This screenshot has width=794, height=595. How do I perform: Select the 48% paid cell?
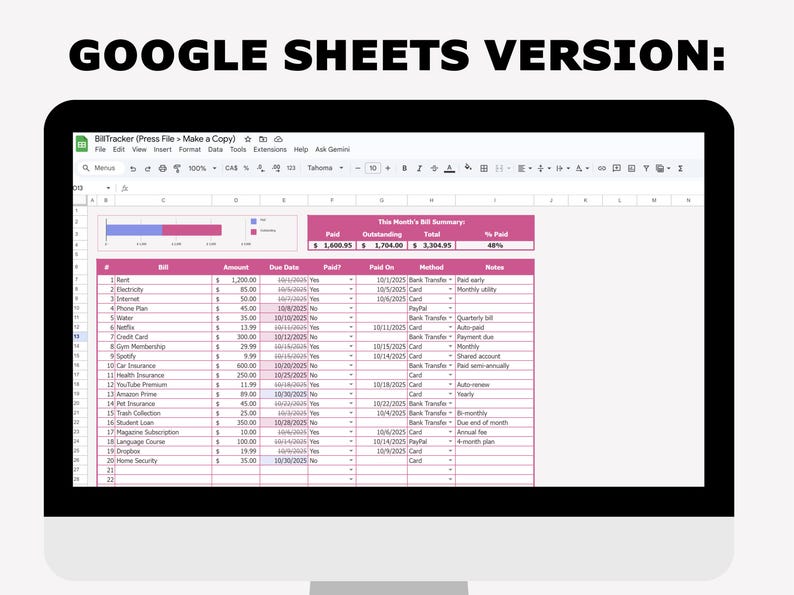(x=495, y=246)
